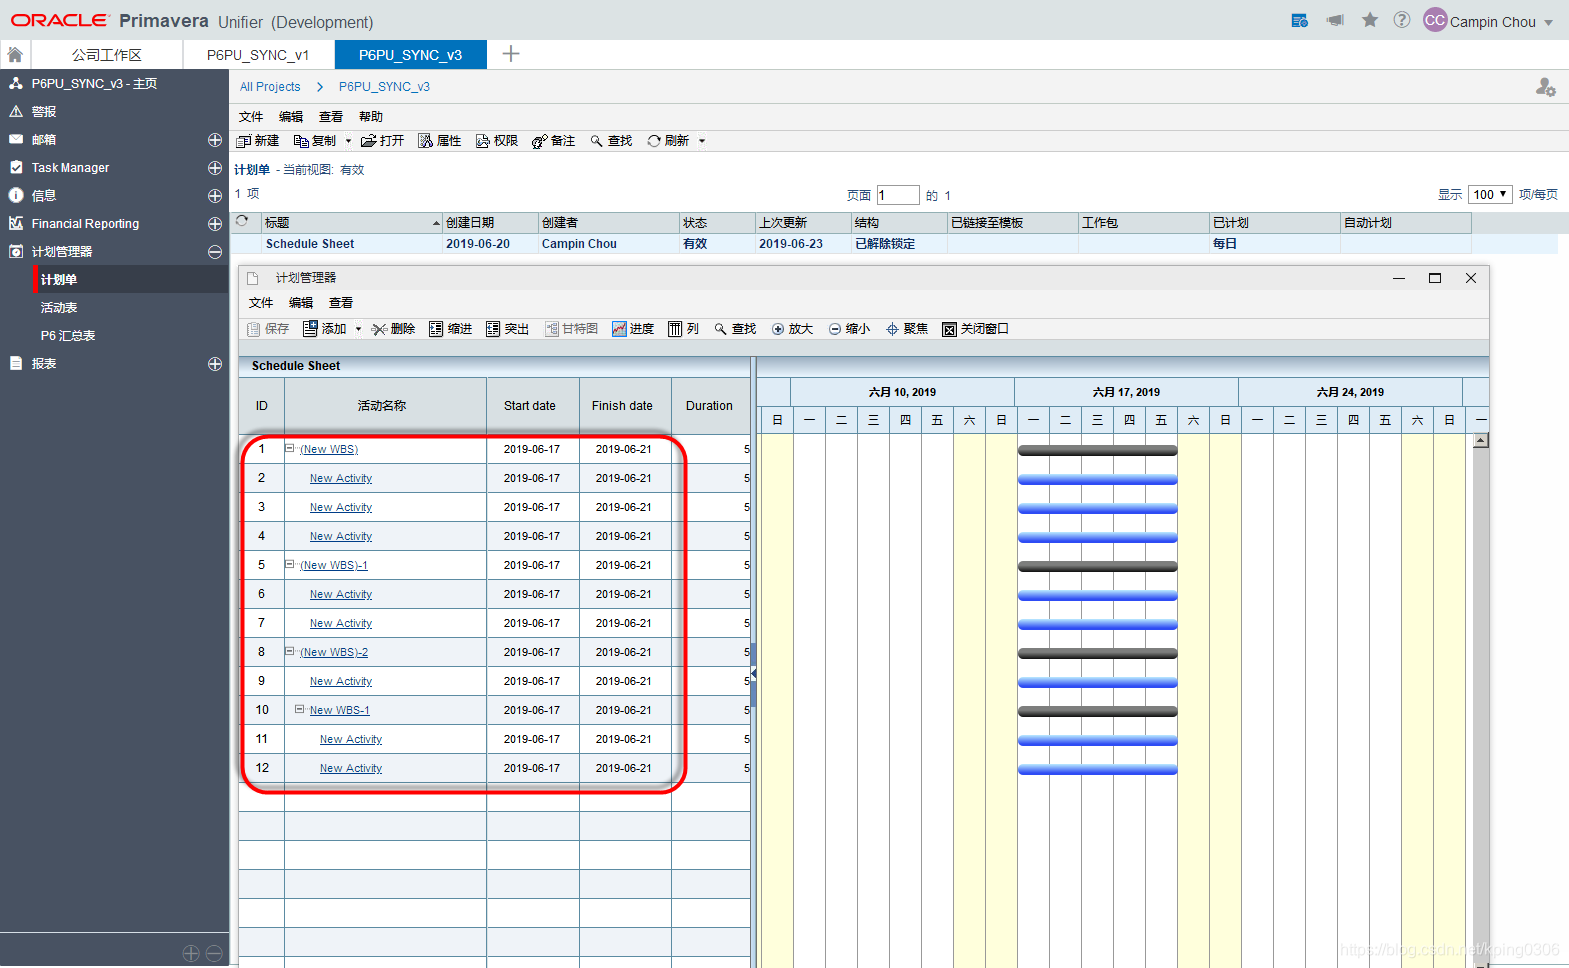Click All Projects breadcrumb link

tap(270, 87)
